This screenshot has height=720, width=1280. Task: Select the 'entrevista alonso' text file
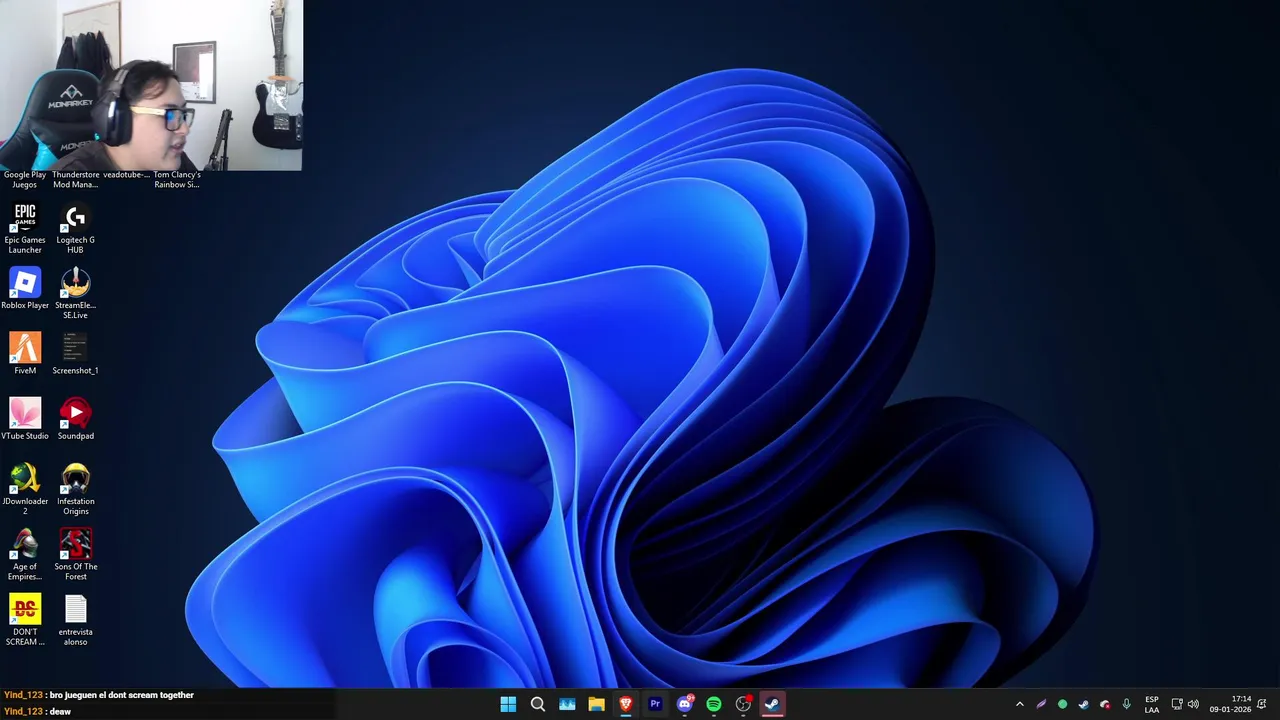[75, 620]
